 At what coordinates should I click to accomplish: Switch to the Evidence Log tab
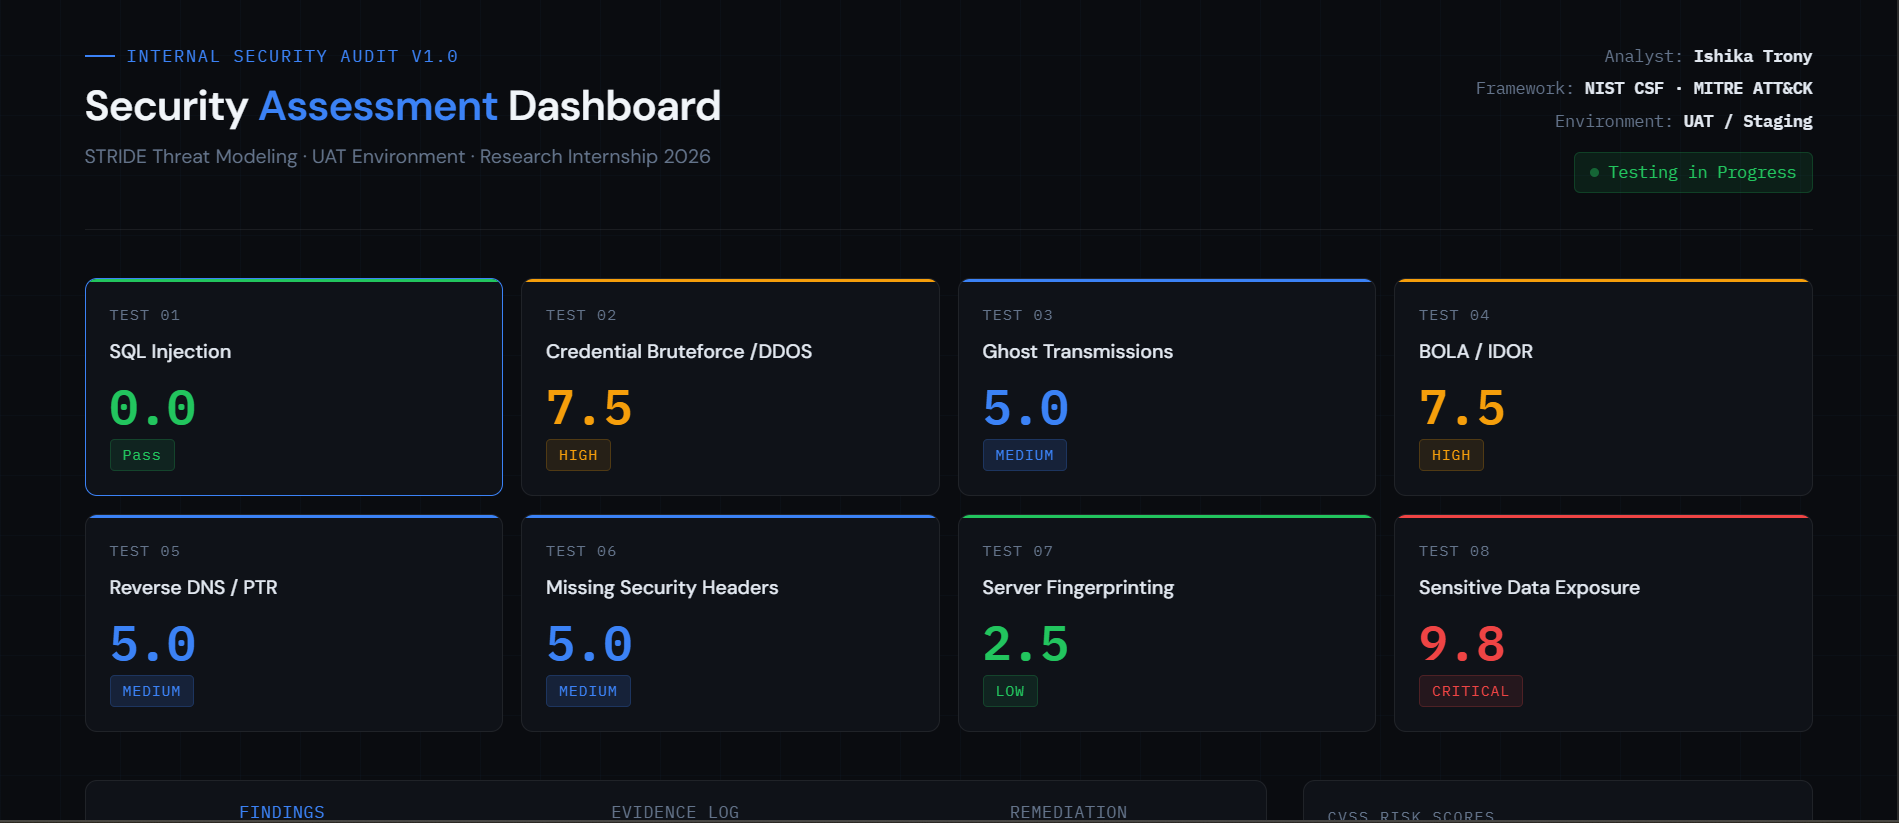tap(675, 811)
